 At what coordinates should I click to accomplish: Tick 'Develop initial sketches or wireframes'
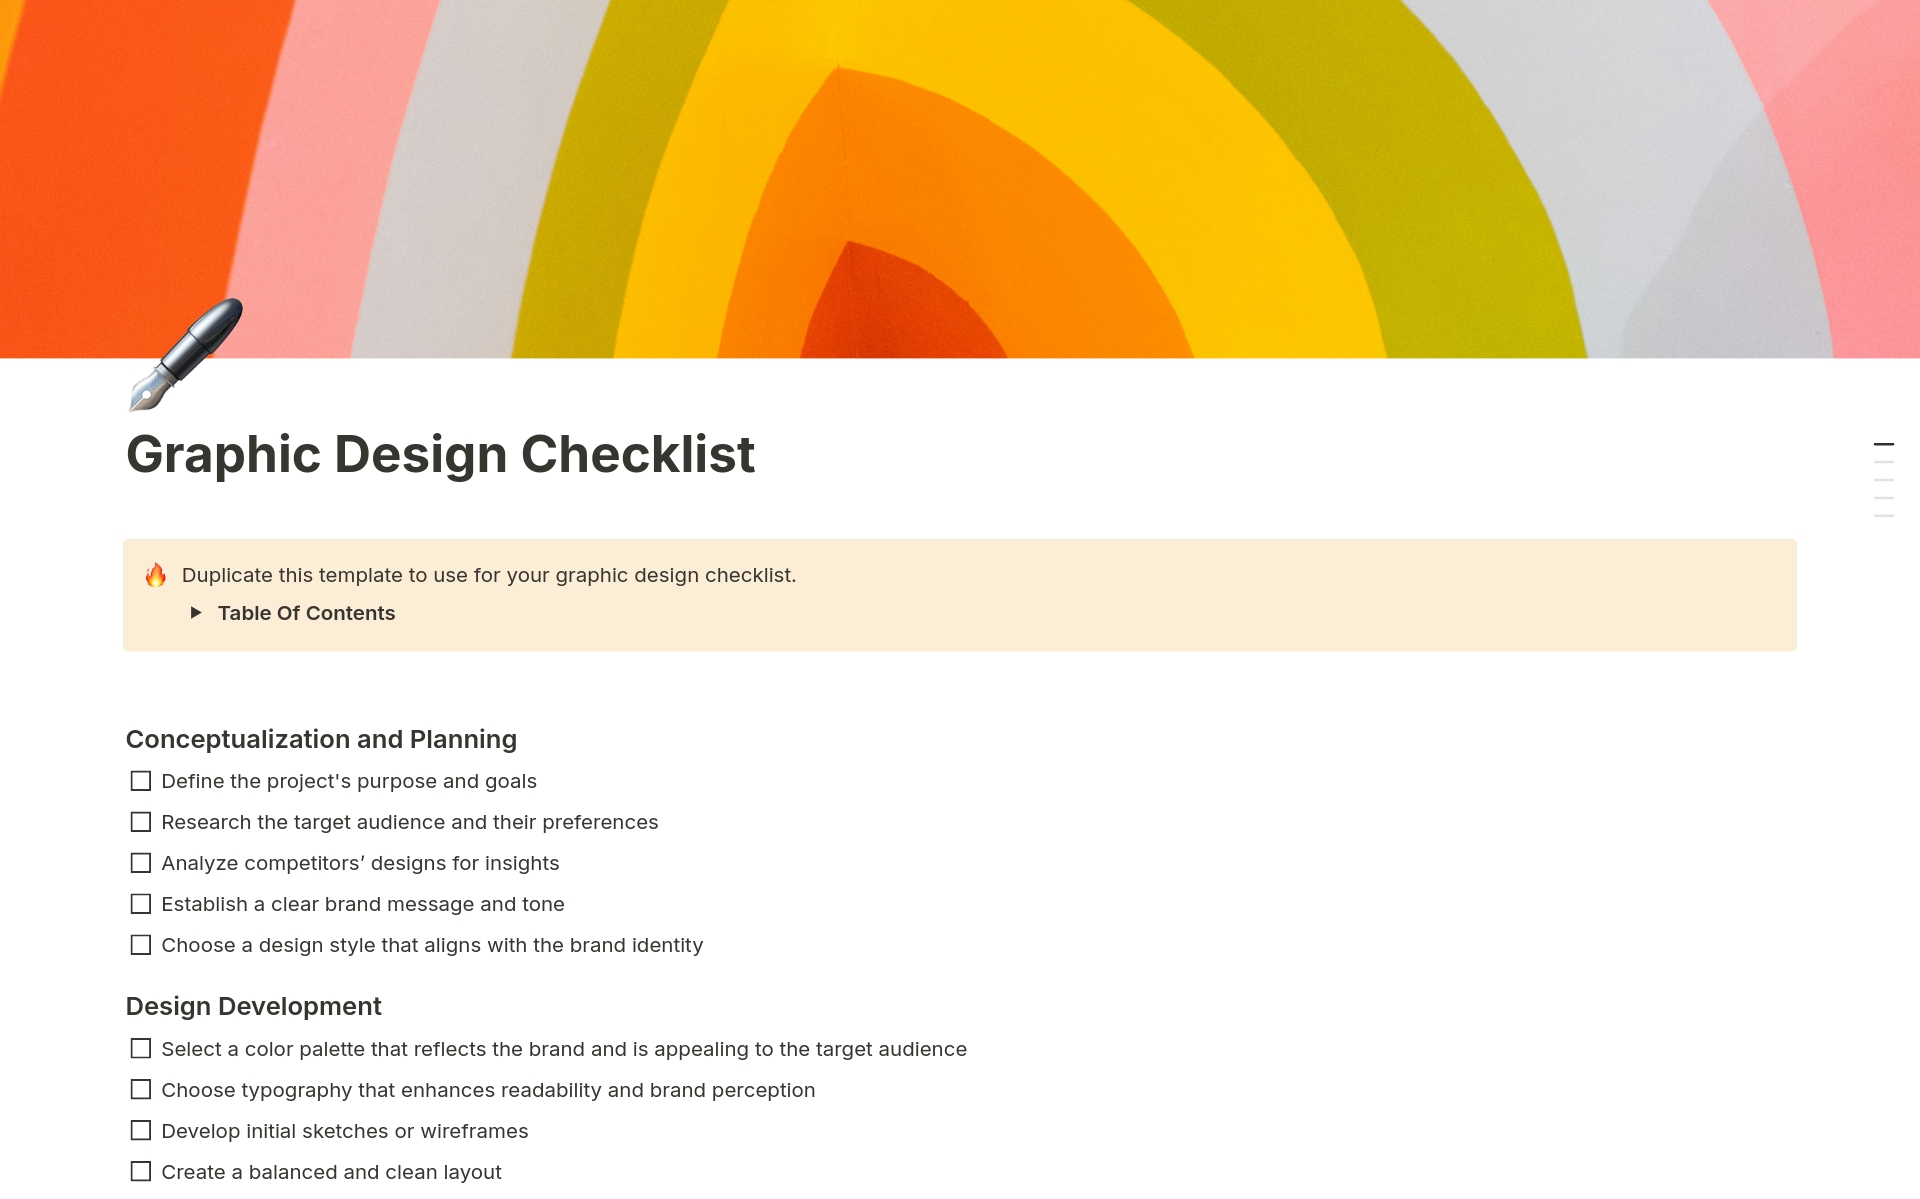coord(140,1130)
